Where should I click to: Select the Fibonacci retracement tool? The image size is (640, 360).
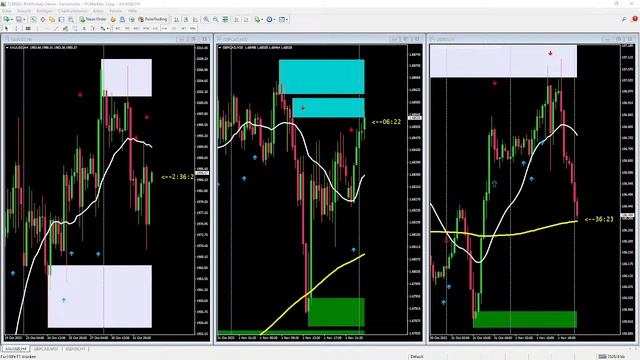[75, 28]
